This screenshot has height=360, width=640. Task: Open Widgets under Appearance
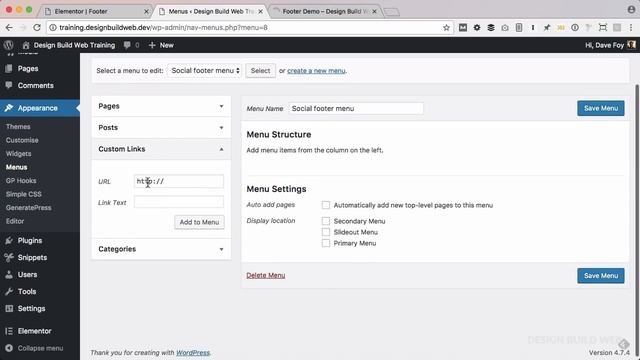(x=18, y=153)
